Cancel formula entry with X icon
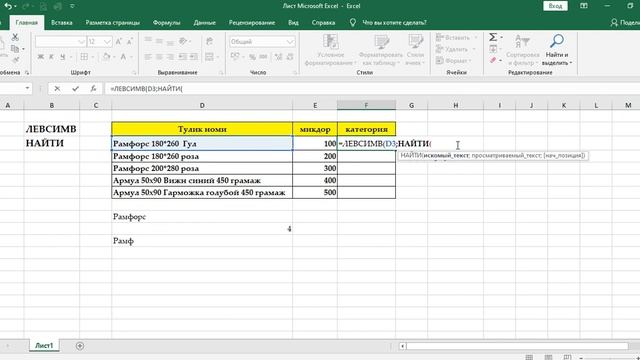The width and height of the screenshot is (640, 360). click(x=57, y=89)
